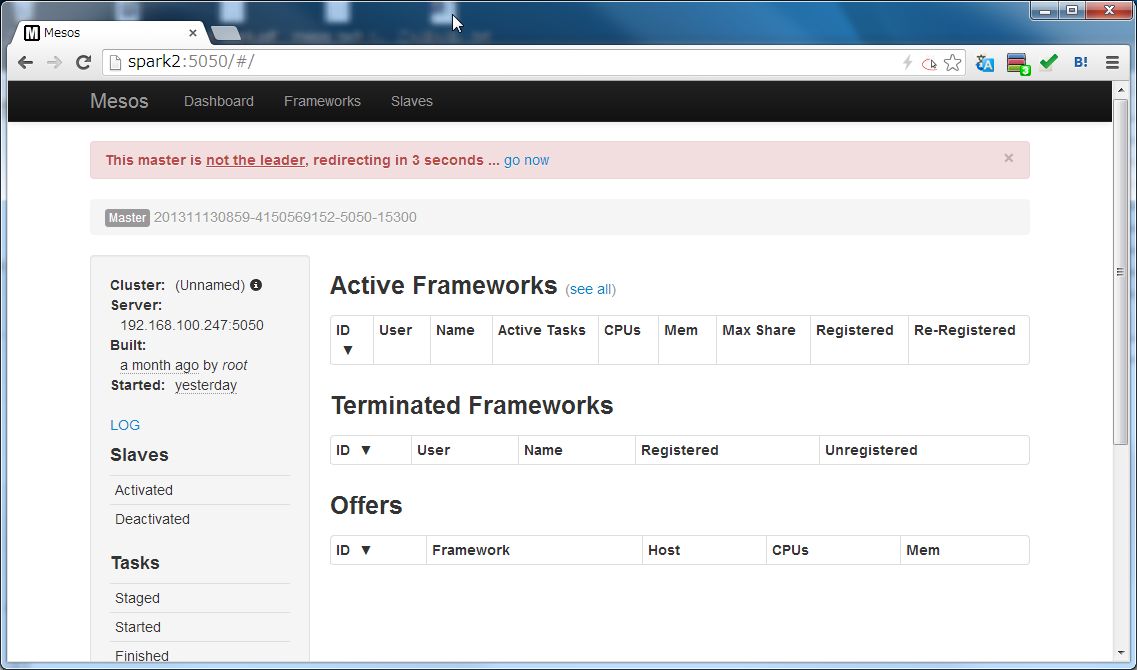Viewport: 1137px width, 670px height.
Task: Click Activated row under Slaves
Action: (x=199, y=490)
